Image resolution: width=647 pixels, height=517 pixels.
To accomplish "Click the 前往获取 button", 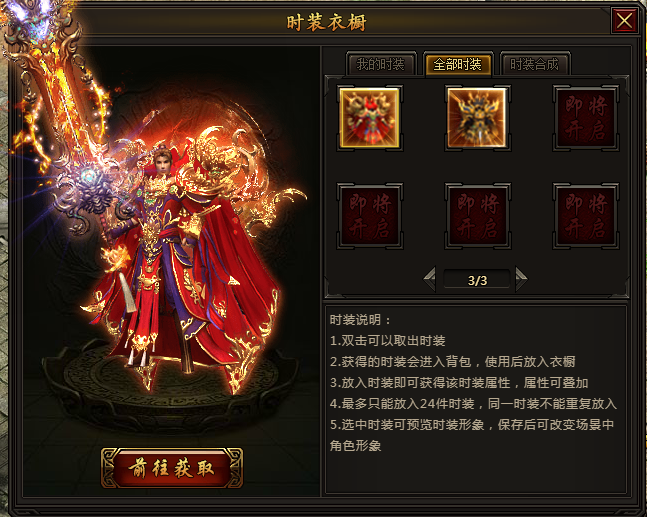I will 172,468.
